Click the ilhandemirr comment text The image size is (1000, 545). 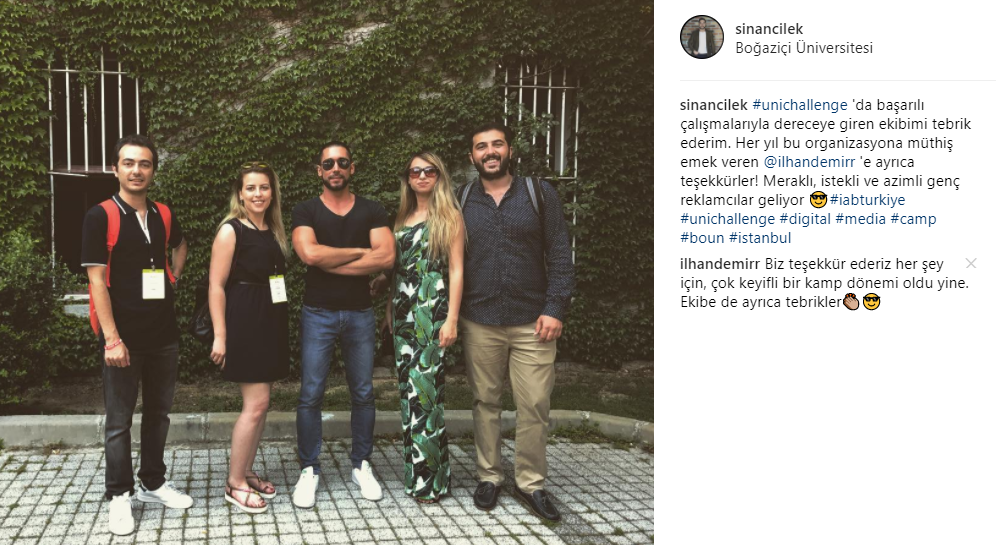pos(825,283)
